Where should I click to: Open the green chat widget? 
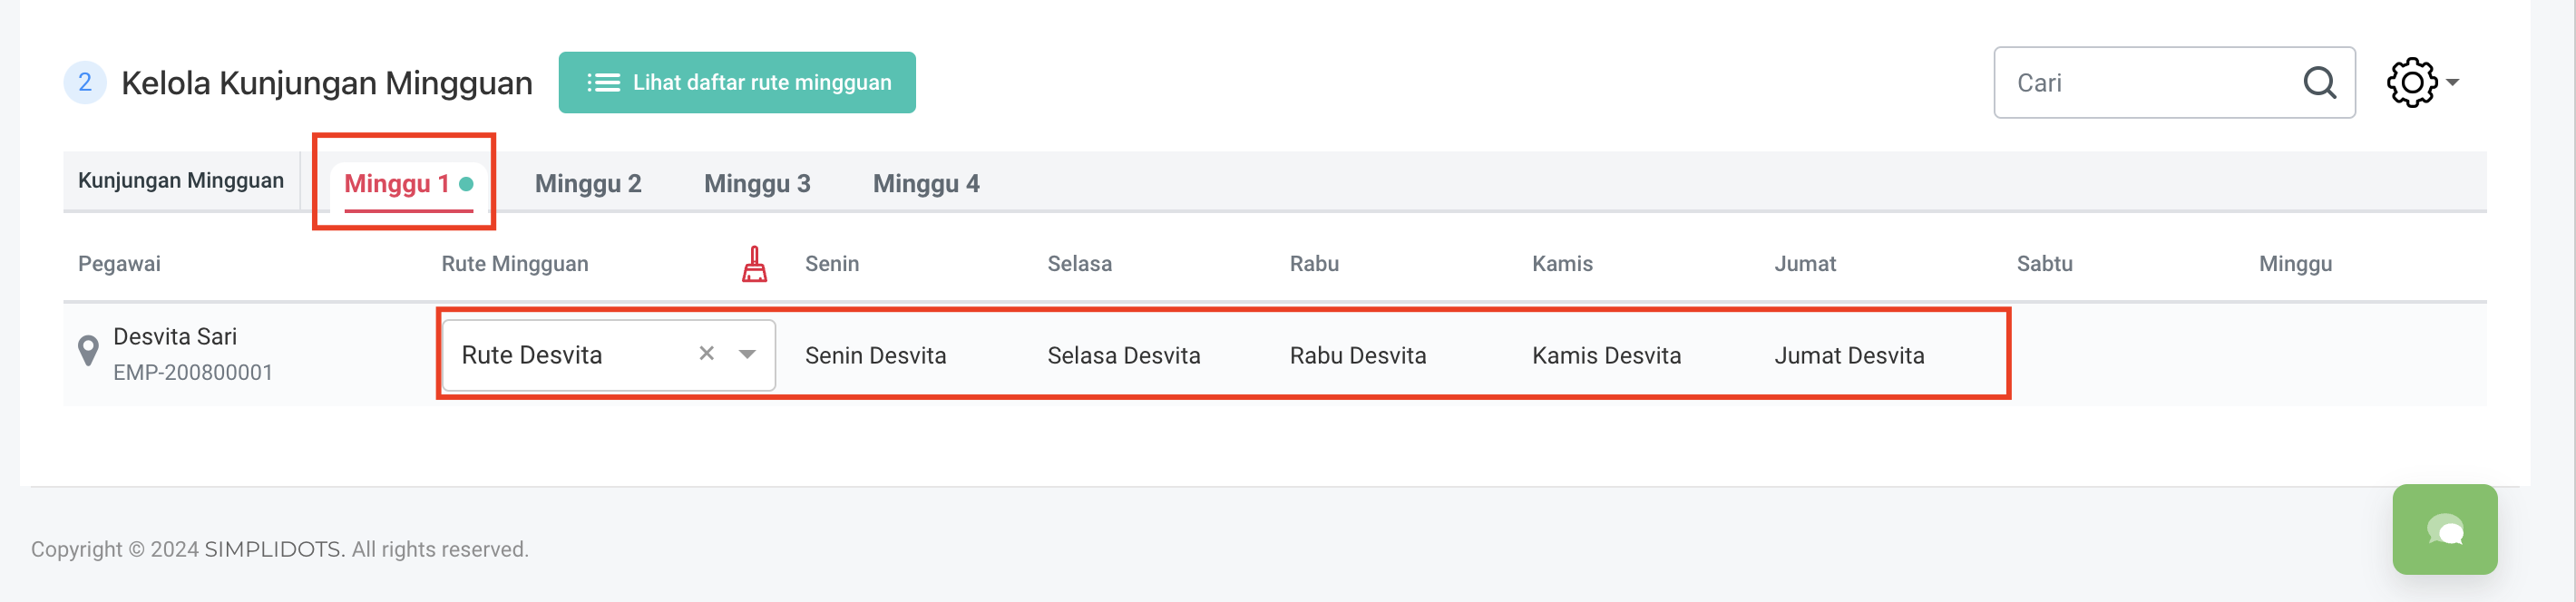pos(2444,530)
